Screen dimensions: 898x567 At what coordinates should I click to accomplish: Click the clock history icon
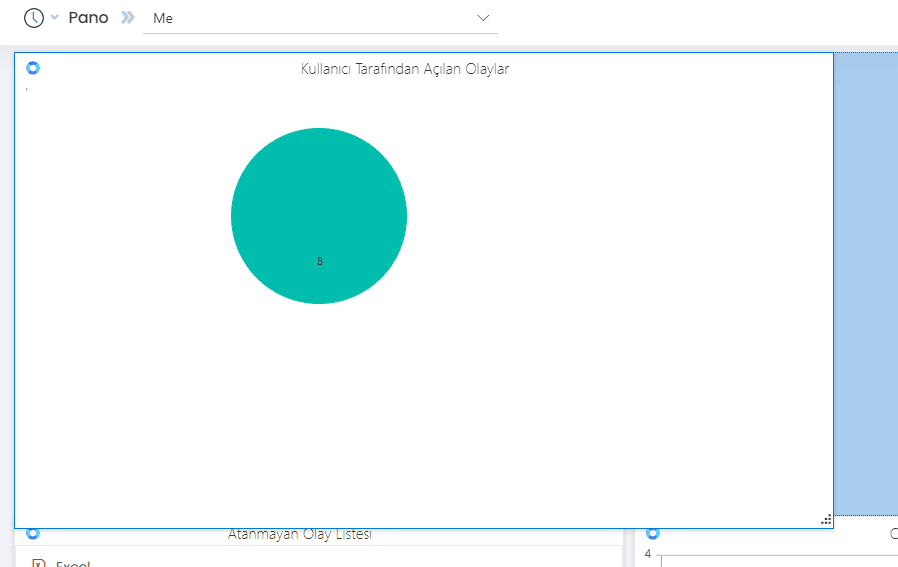34,18
